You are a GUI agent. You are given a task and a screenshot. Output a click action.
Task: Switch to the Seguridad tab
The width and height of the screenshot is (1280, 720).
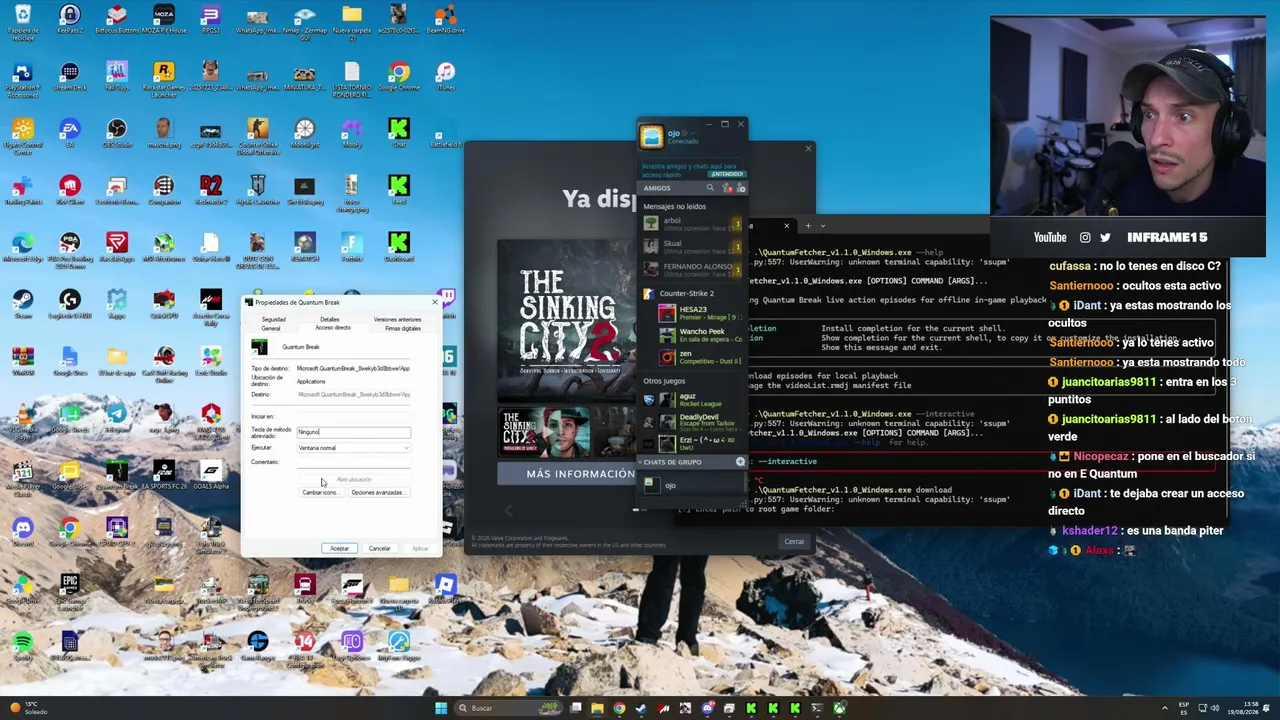pyautogui.click(x=273, y=320)
